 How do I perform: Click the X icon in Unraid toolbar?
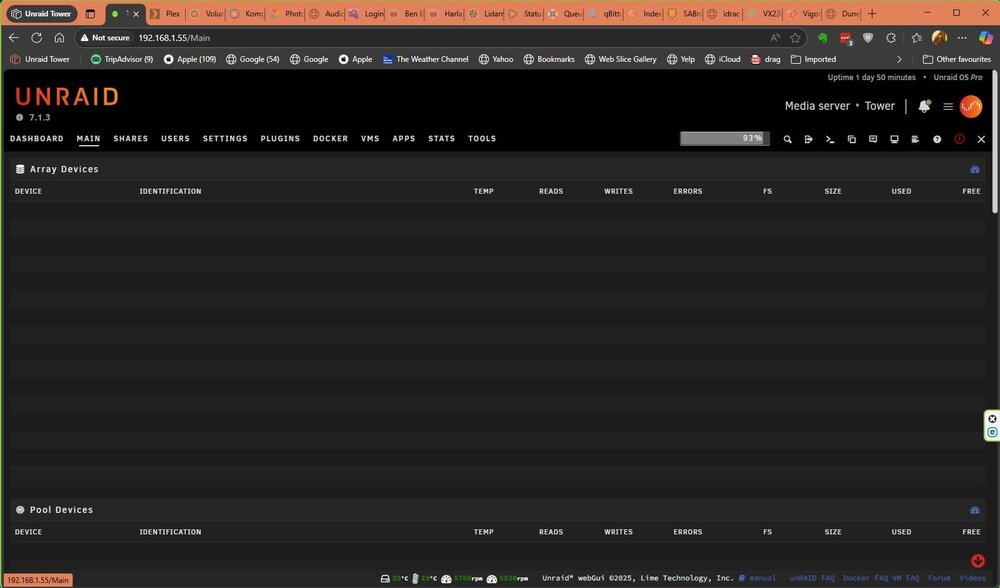982,139
